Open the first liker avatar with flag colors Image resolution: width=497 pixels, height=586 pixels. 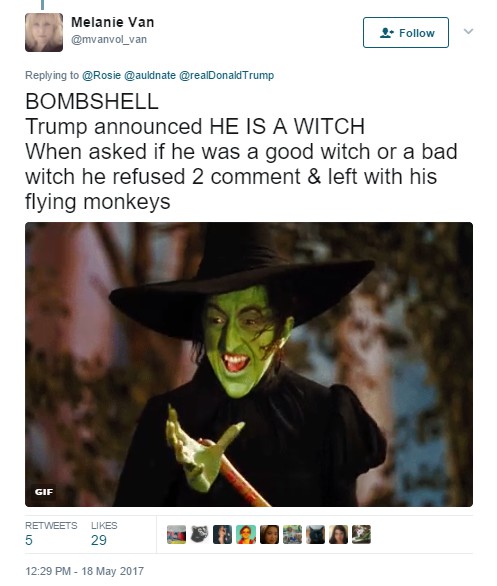(176, 534)
